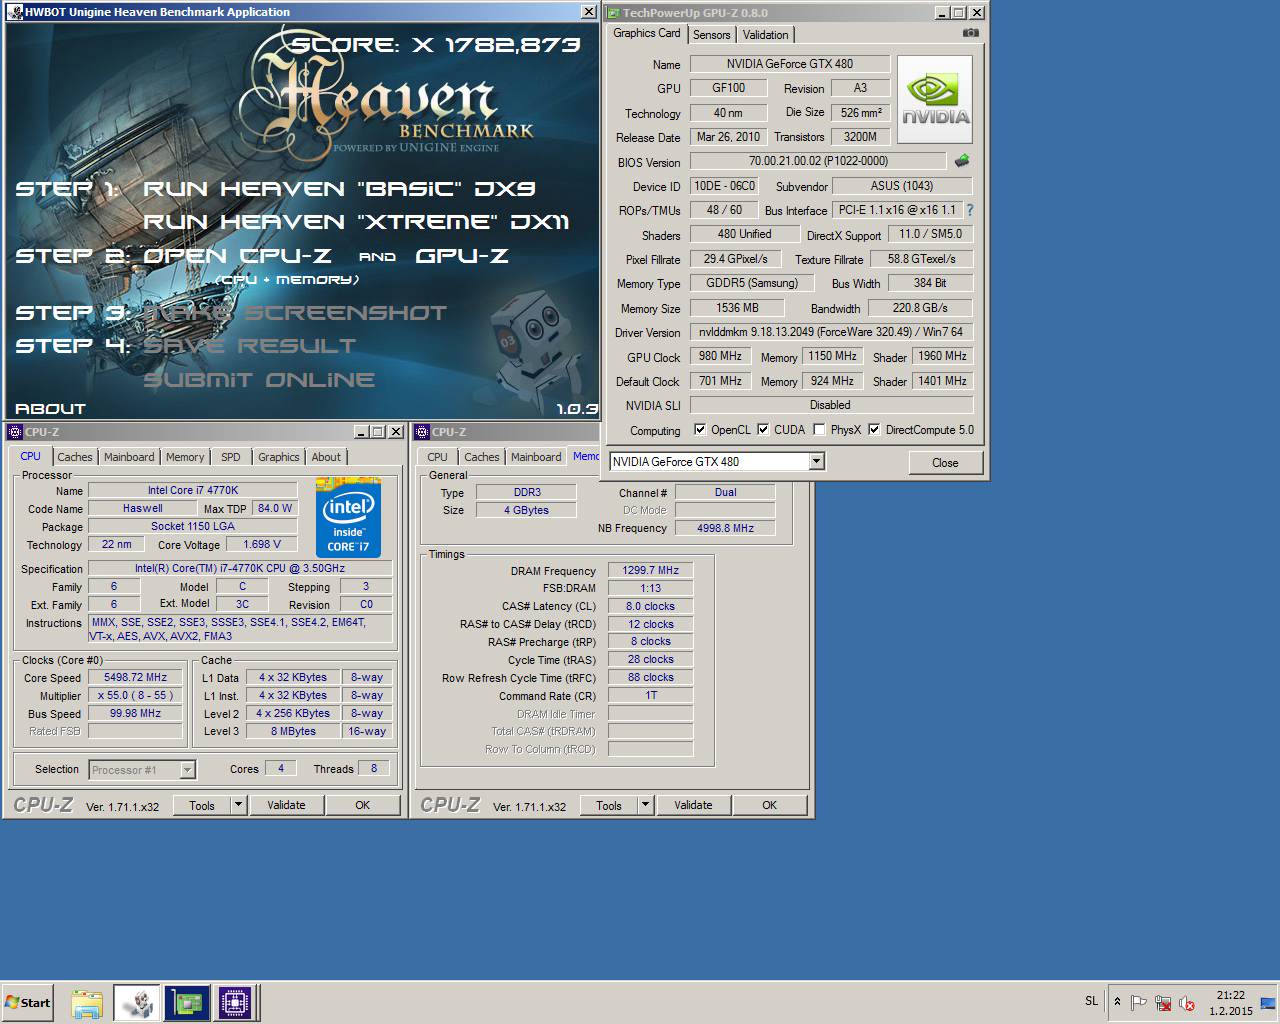
Task: Open the Mainboard tab in left CPU-Z
Action: click(x=129, y=457)
